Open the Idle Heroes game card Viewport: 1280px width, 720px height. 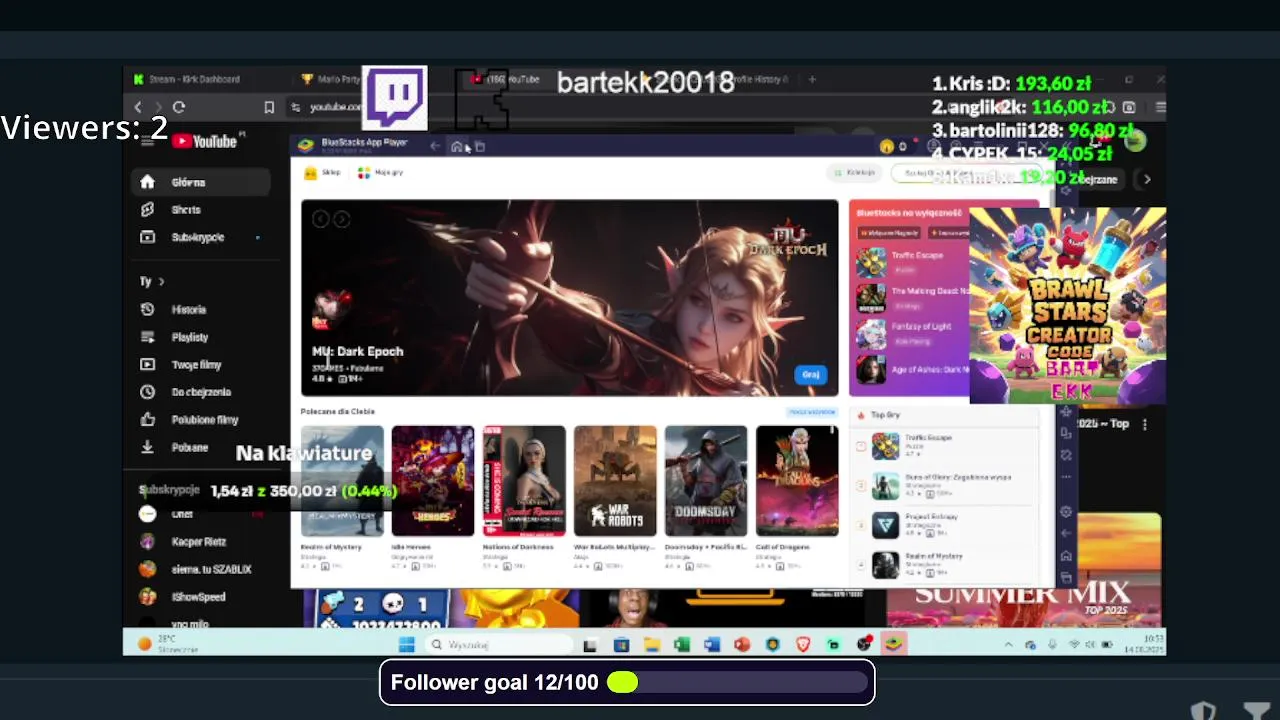tap(433, 481)
